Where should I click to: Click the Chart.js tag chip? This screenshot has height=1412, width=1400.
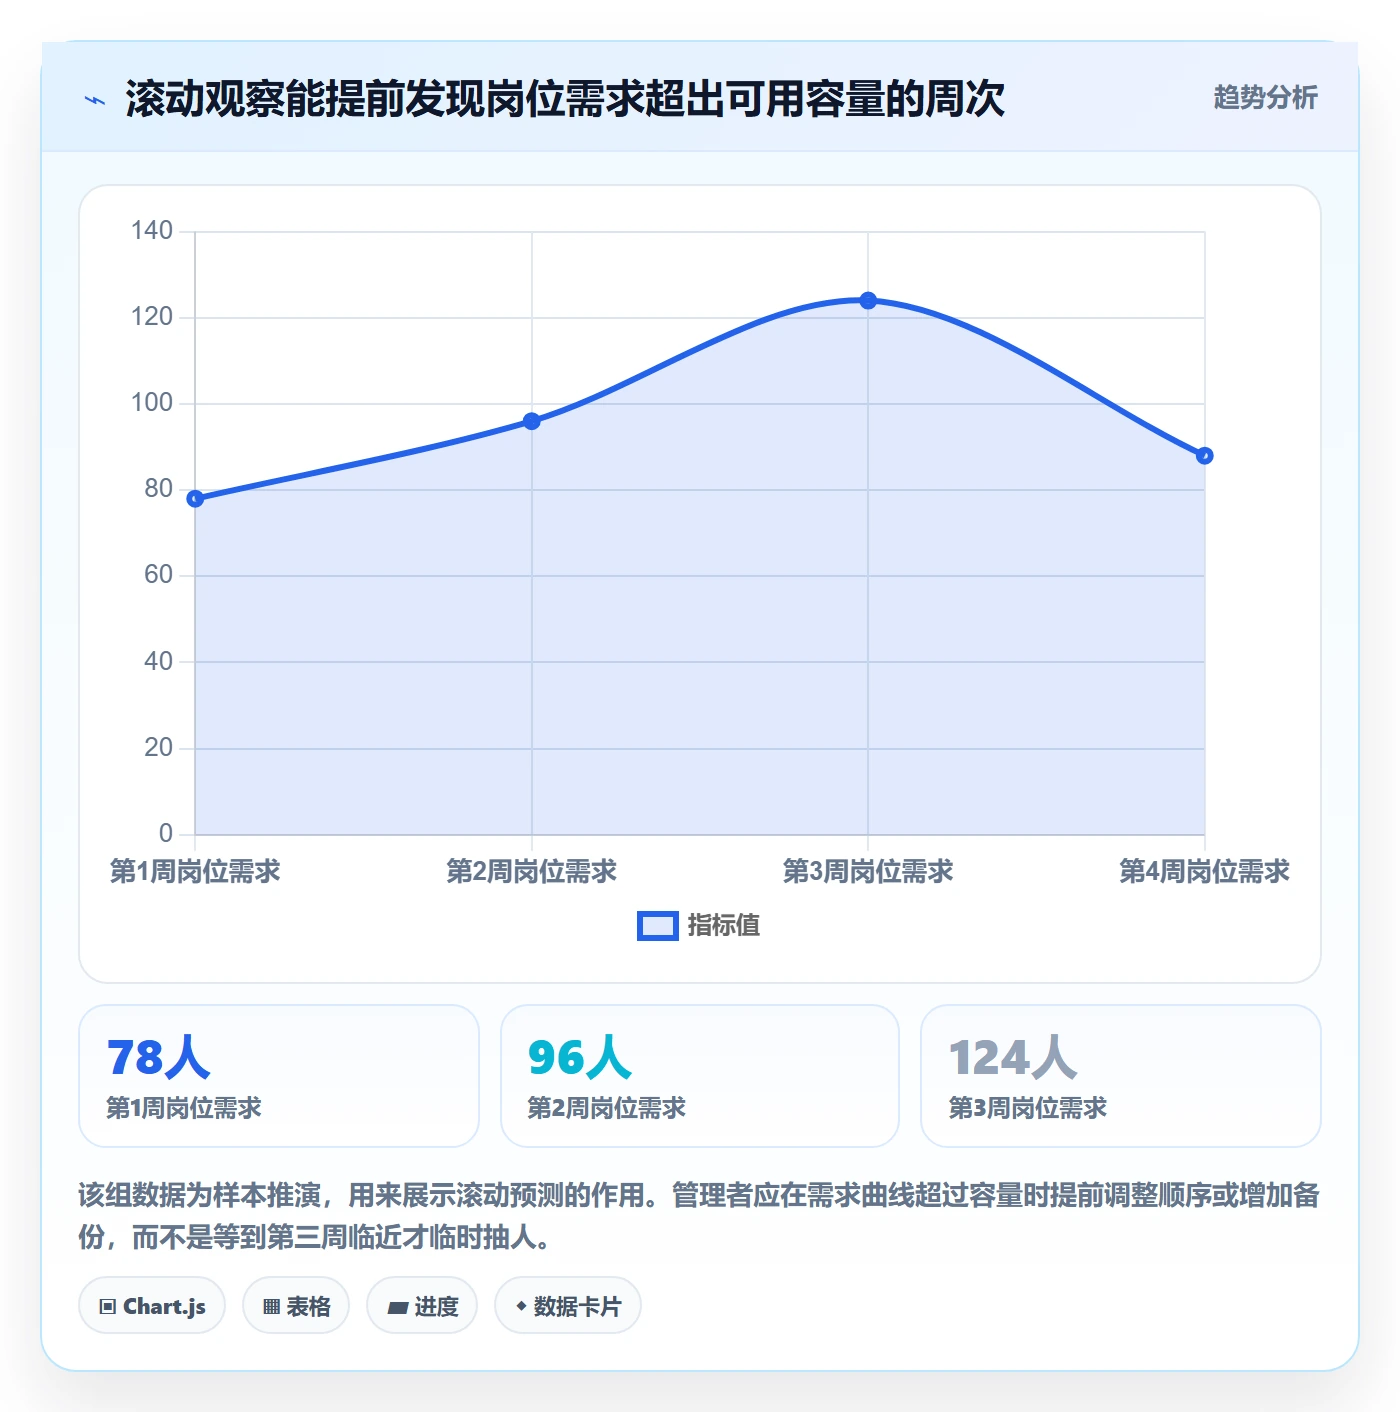click(x=152, y=1305)
